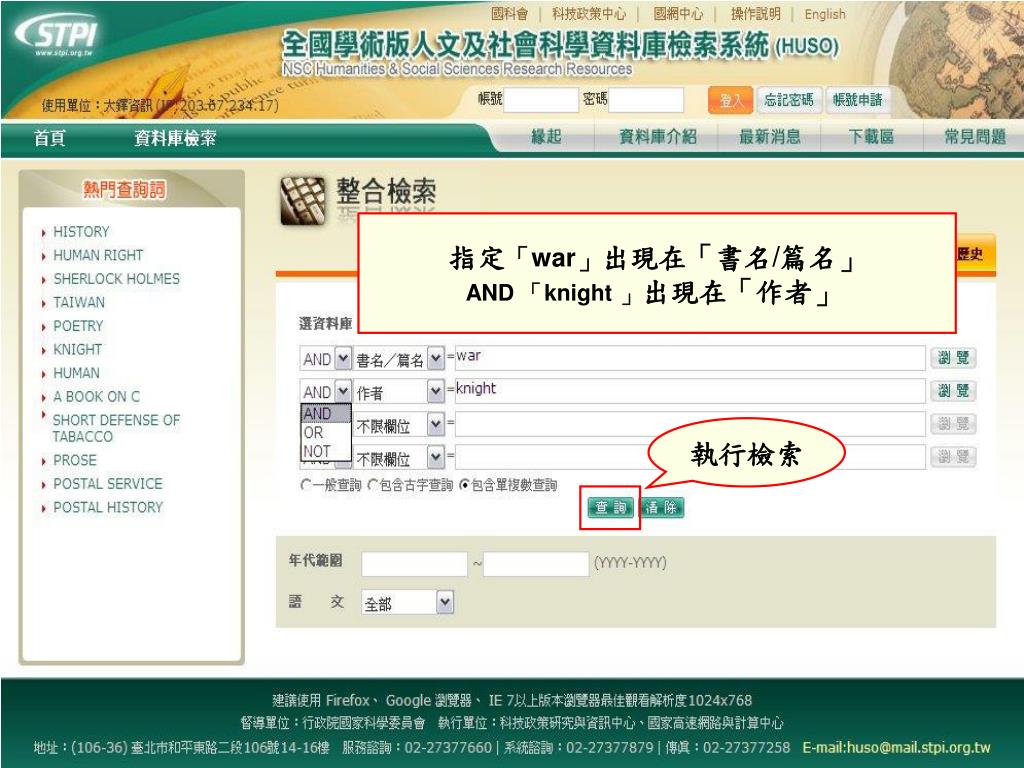This screenshot has width=1024, height=768.
Task: Open 資料庫檢索 in the navigation bar
Action: pyautogui.click(x=175, y=138)
